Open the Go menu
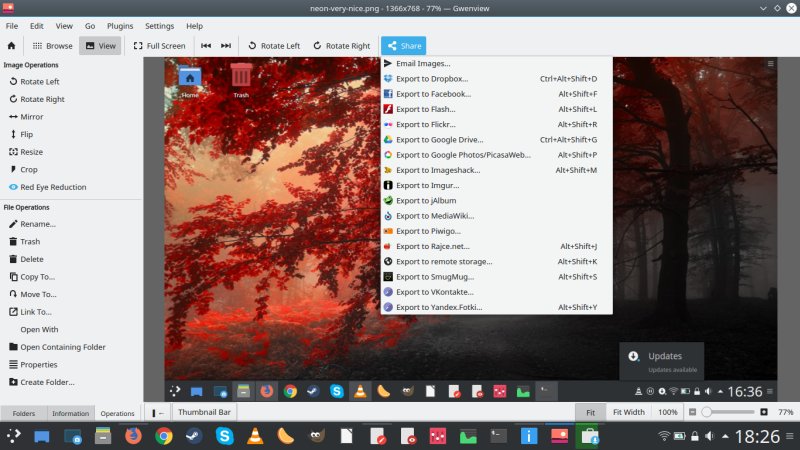The width and height of the screenshot is (800, 450). [x=90, y=26]
